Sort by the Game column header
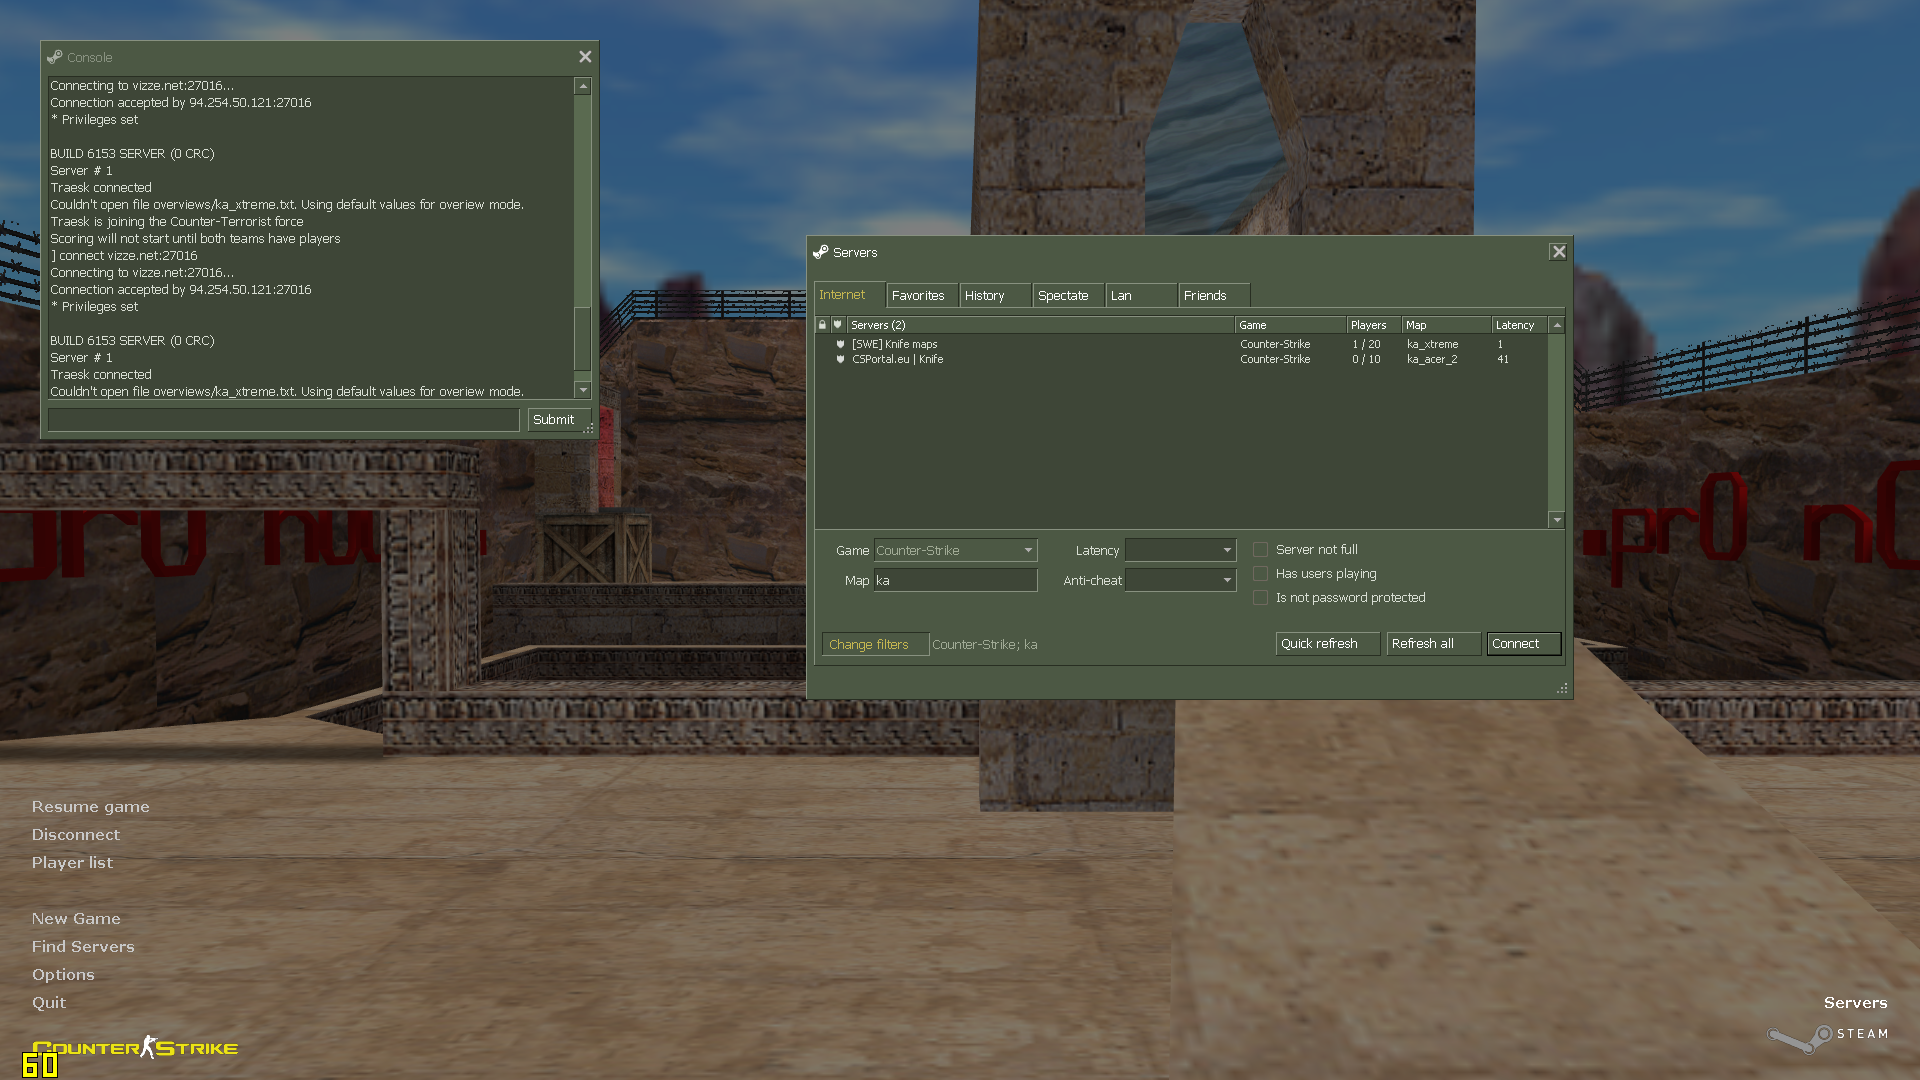Viewport: 1920px width, 1080px height. pos(1290,325)
